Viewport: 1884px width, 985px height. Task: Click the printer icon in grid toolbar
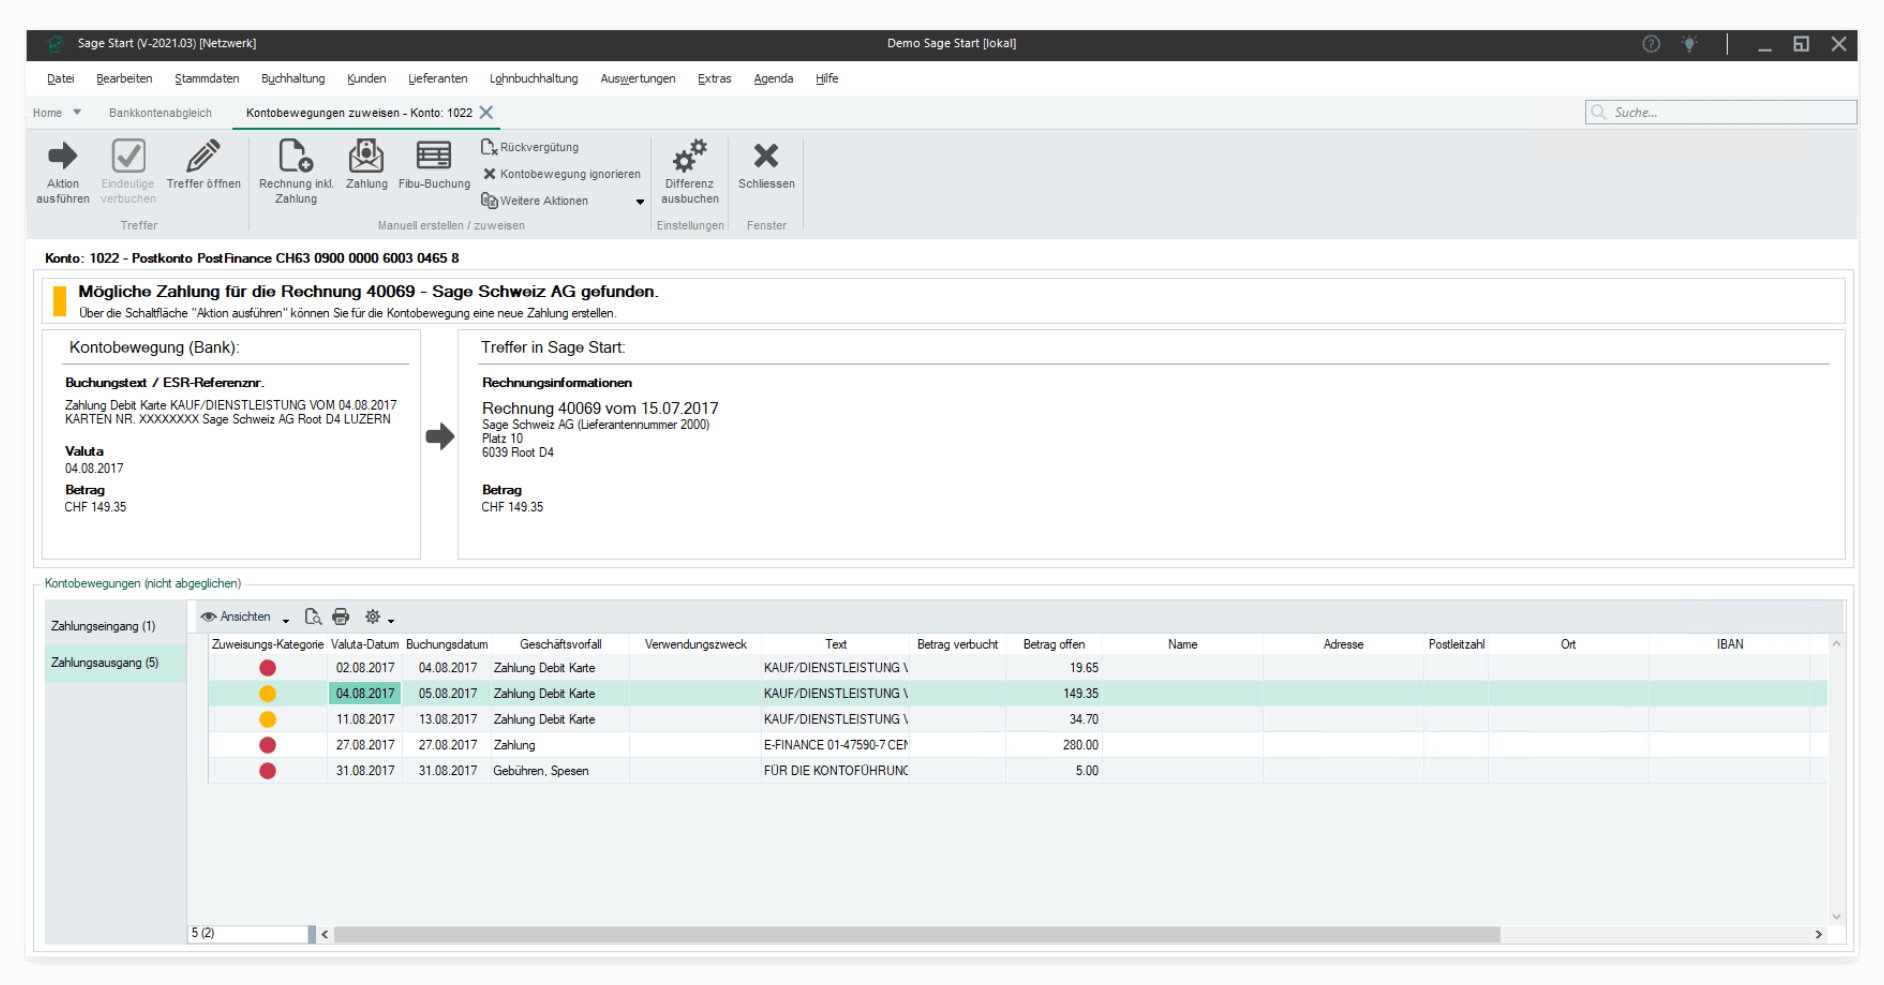(341, 617)
